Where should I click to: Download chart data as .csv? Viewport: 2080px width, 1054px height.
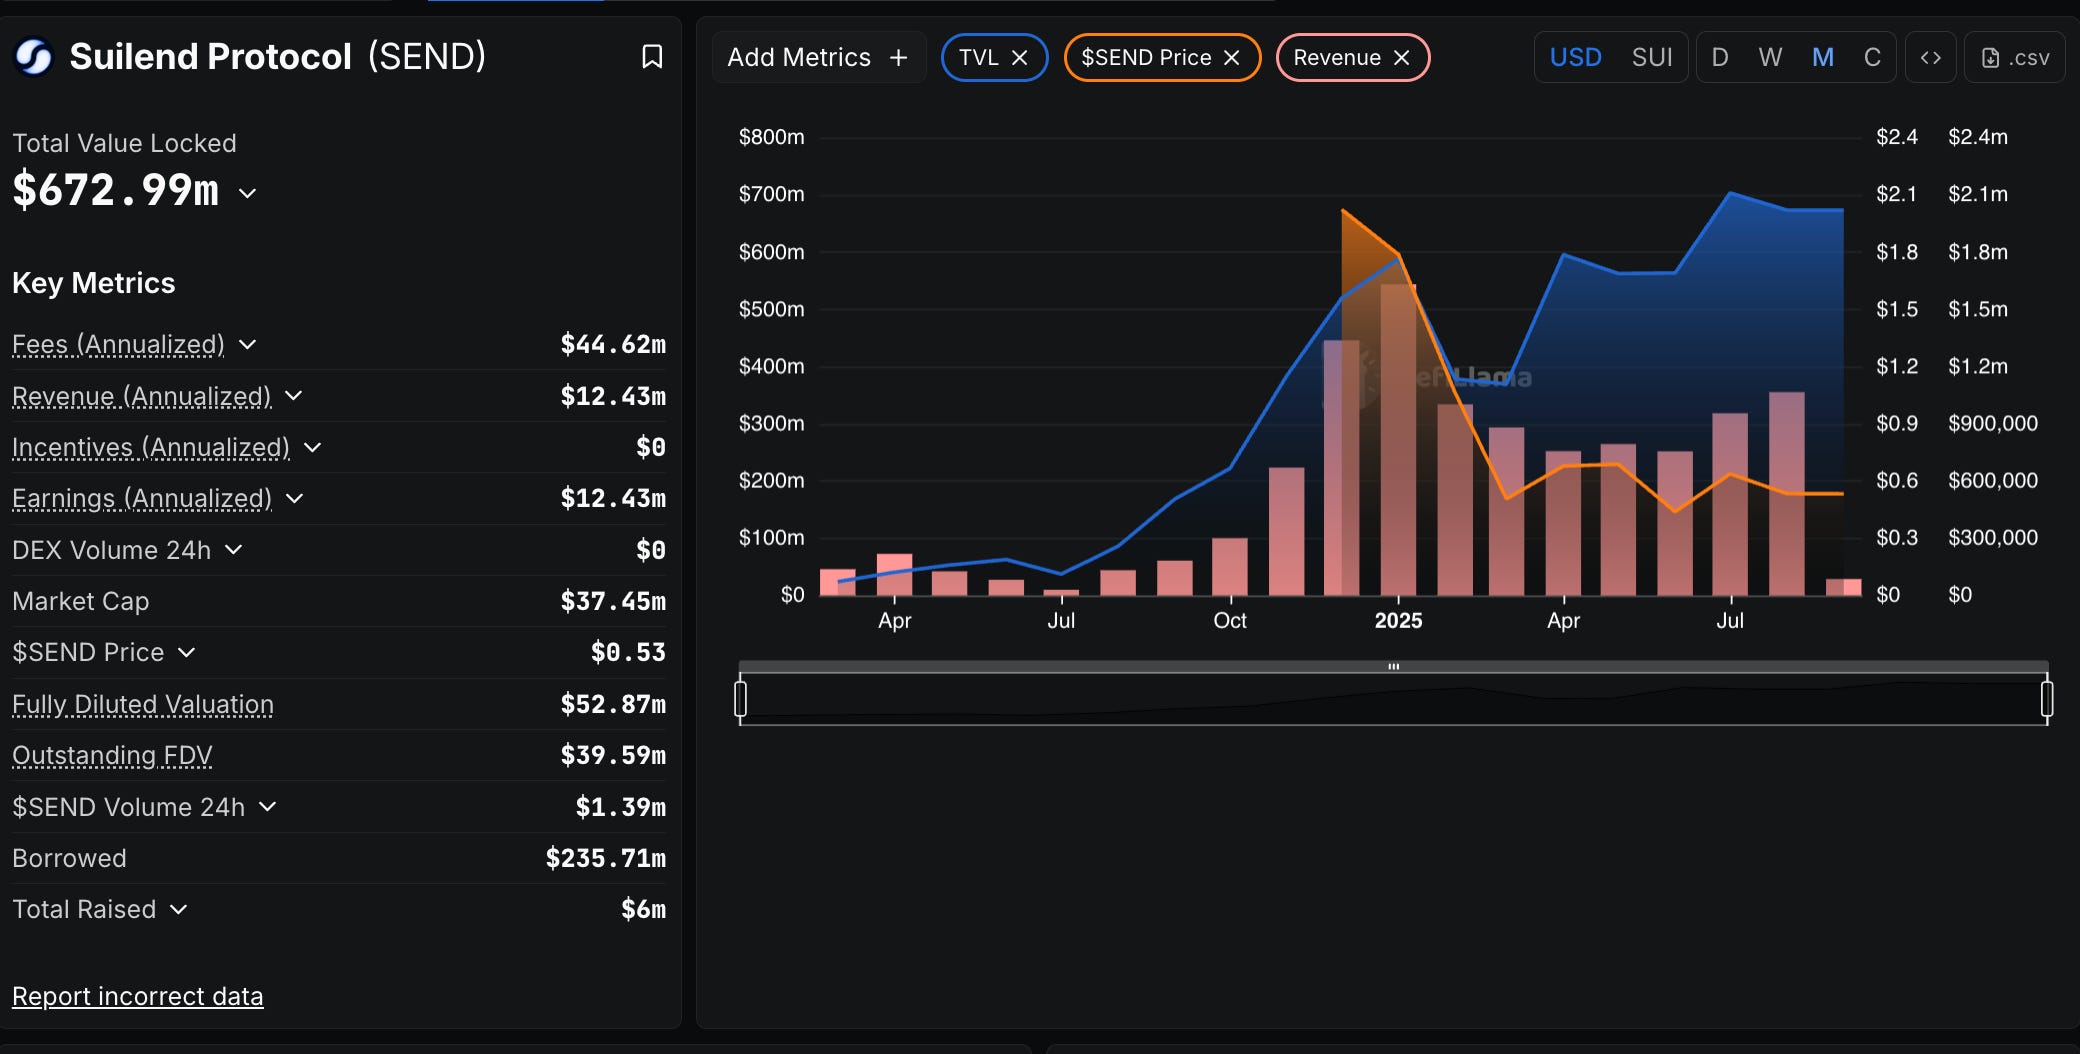(x=2015, y=58)
